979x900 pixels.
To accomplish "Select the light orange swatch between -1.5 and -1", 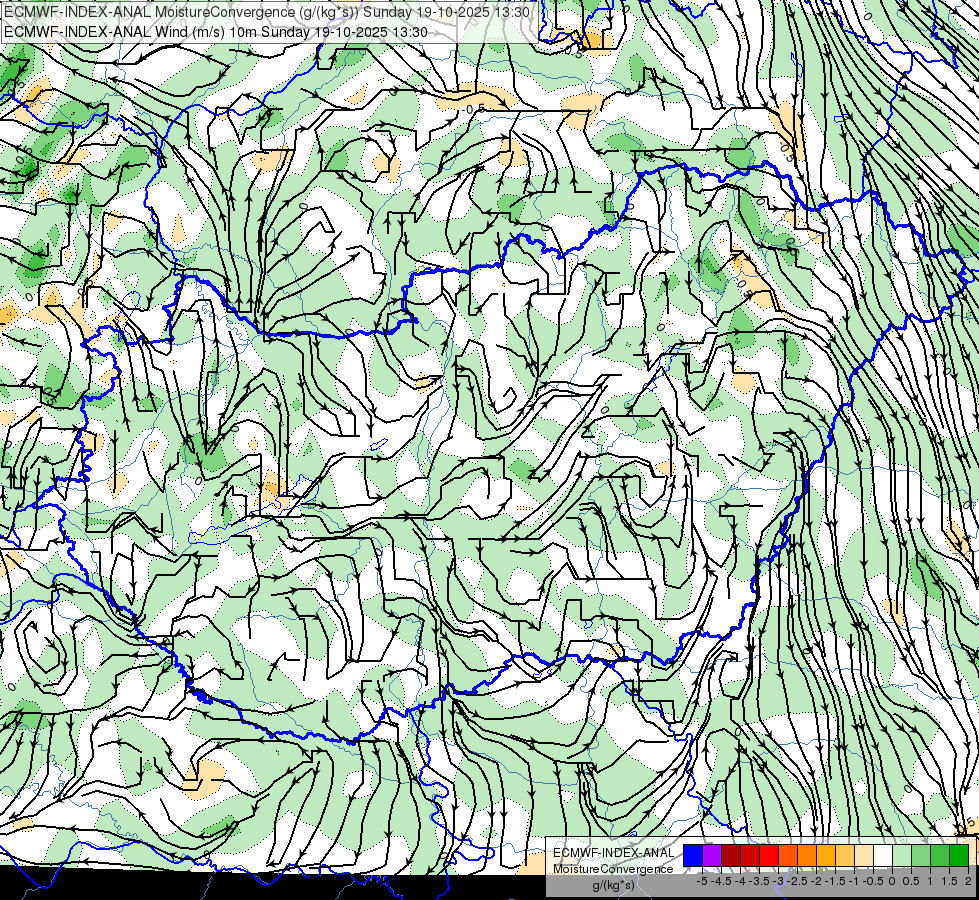I will point(845,855).
